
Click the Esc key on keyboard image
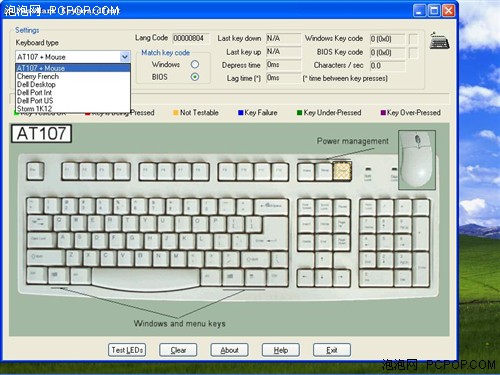tap(35, 171)
